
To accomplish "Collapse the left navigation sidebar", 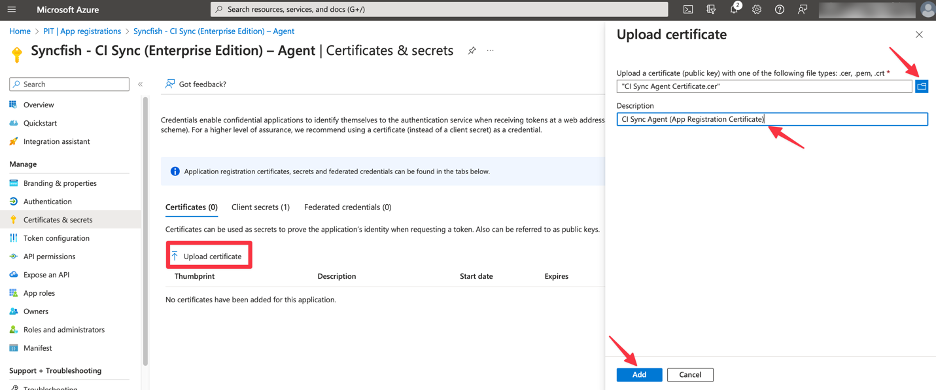I will pos(140,84).
